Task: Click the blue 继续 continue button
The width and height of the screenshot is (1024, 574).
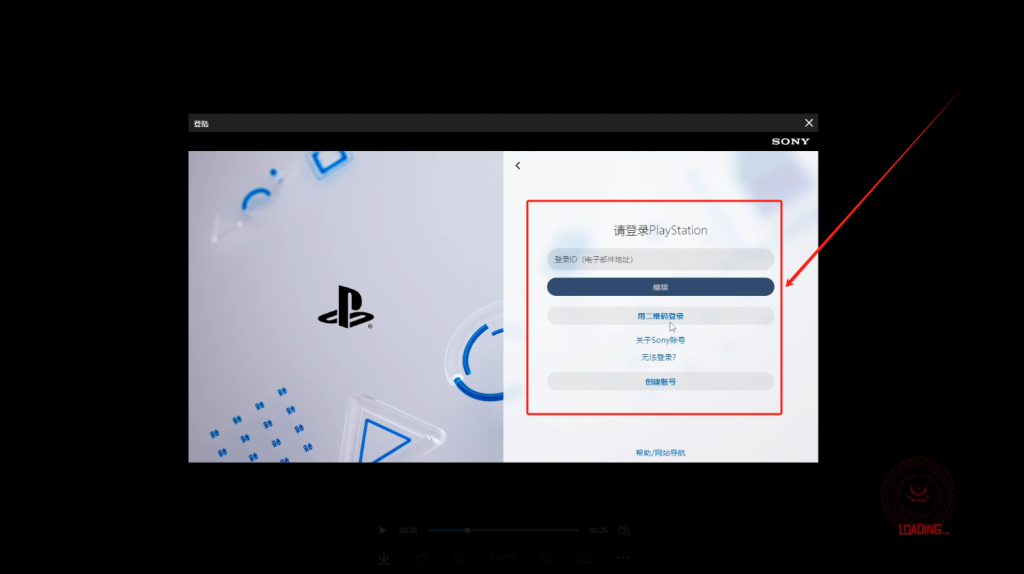Action: [x=660, y=287]
